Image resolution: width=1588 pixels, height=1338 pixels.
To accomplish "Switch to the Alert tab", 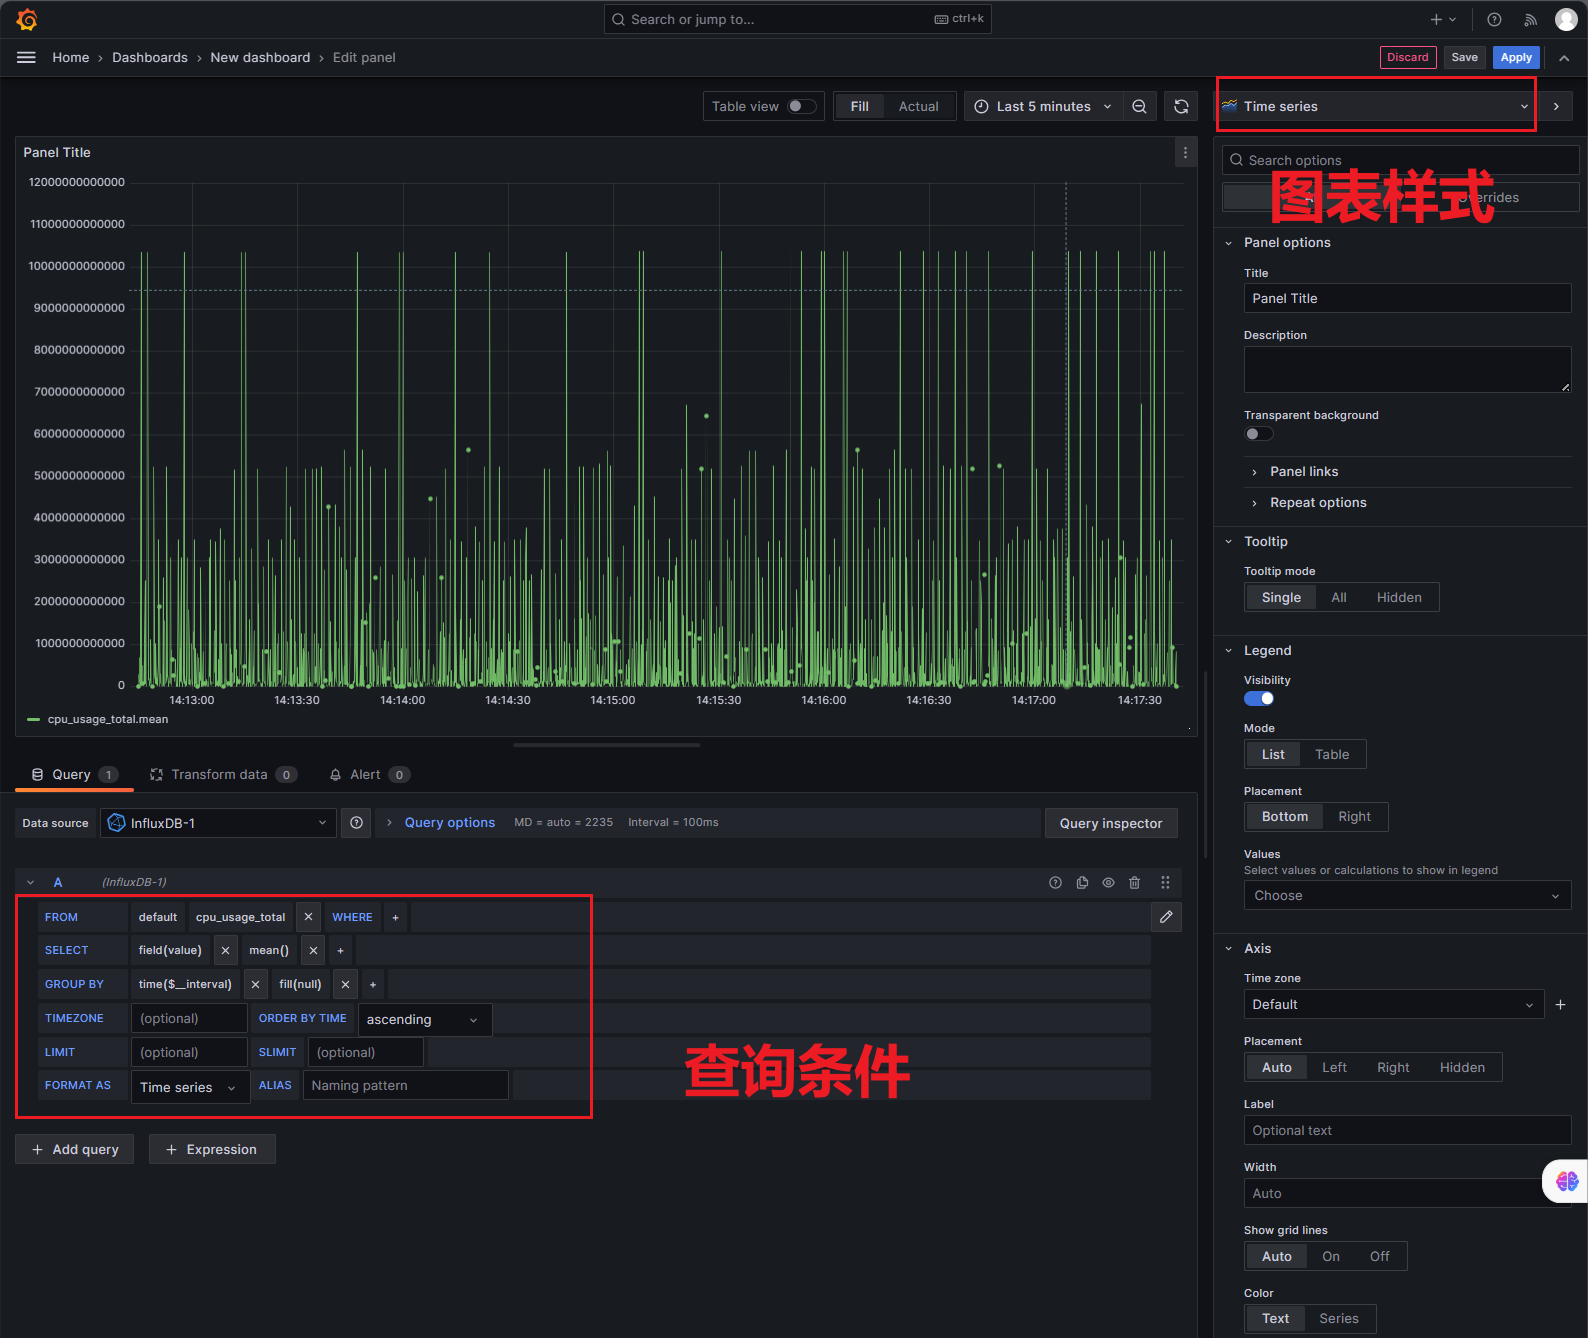I will 369,774.
